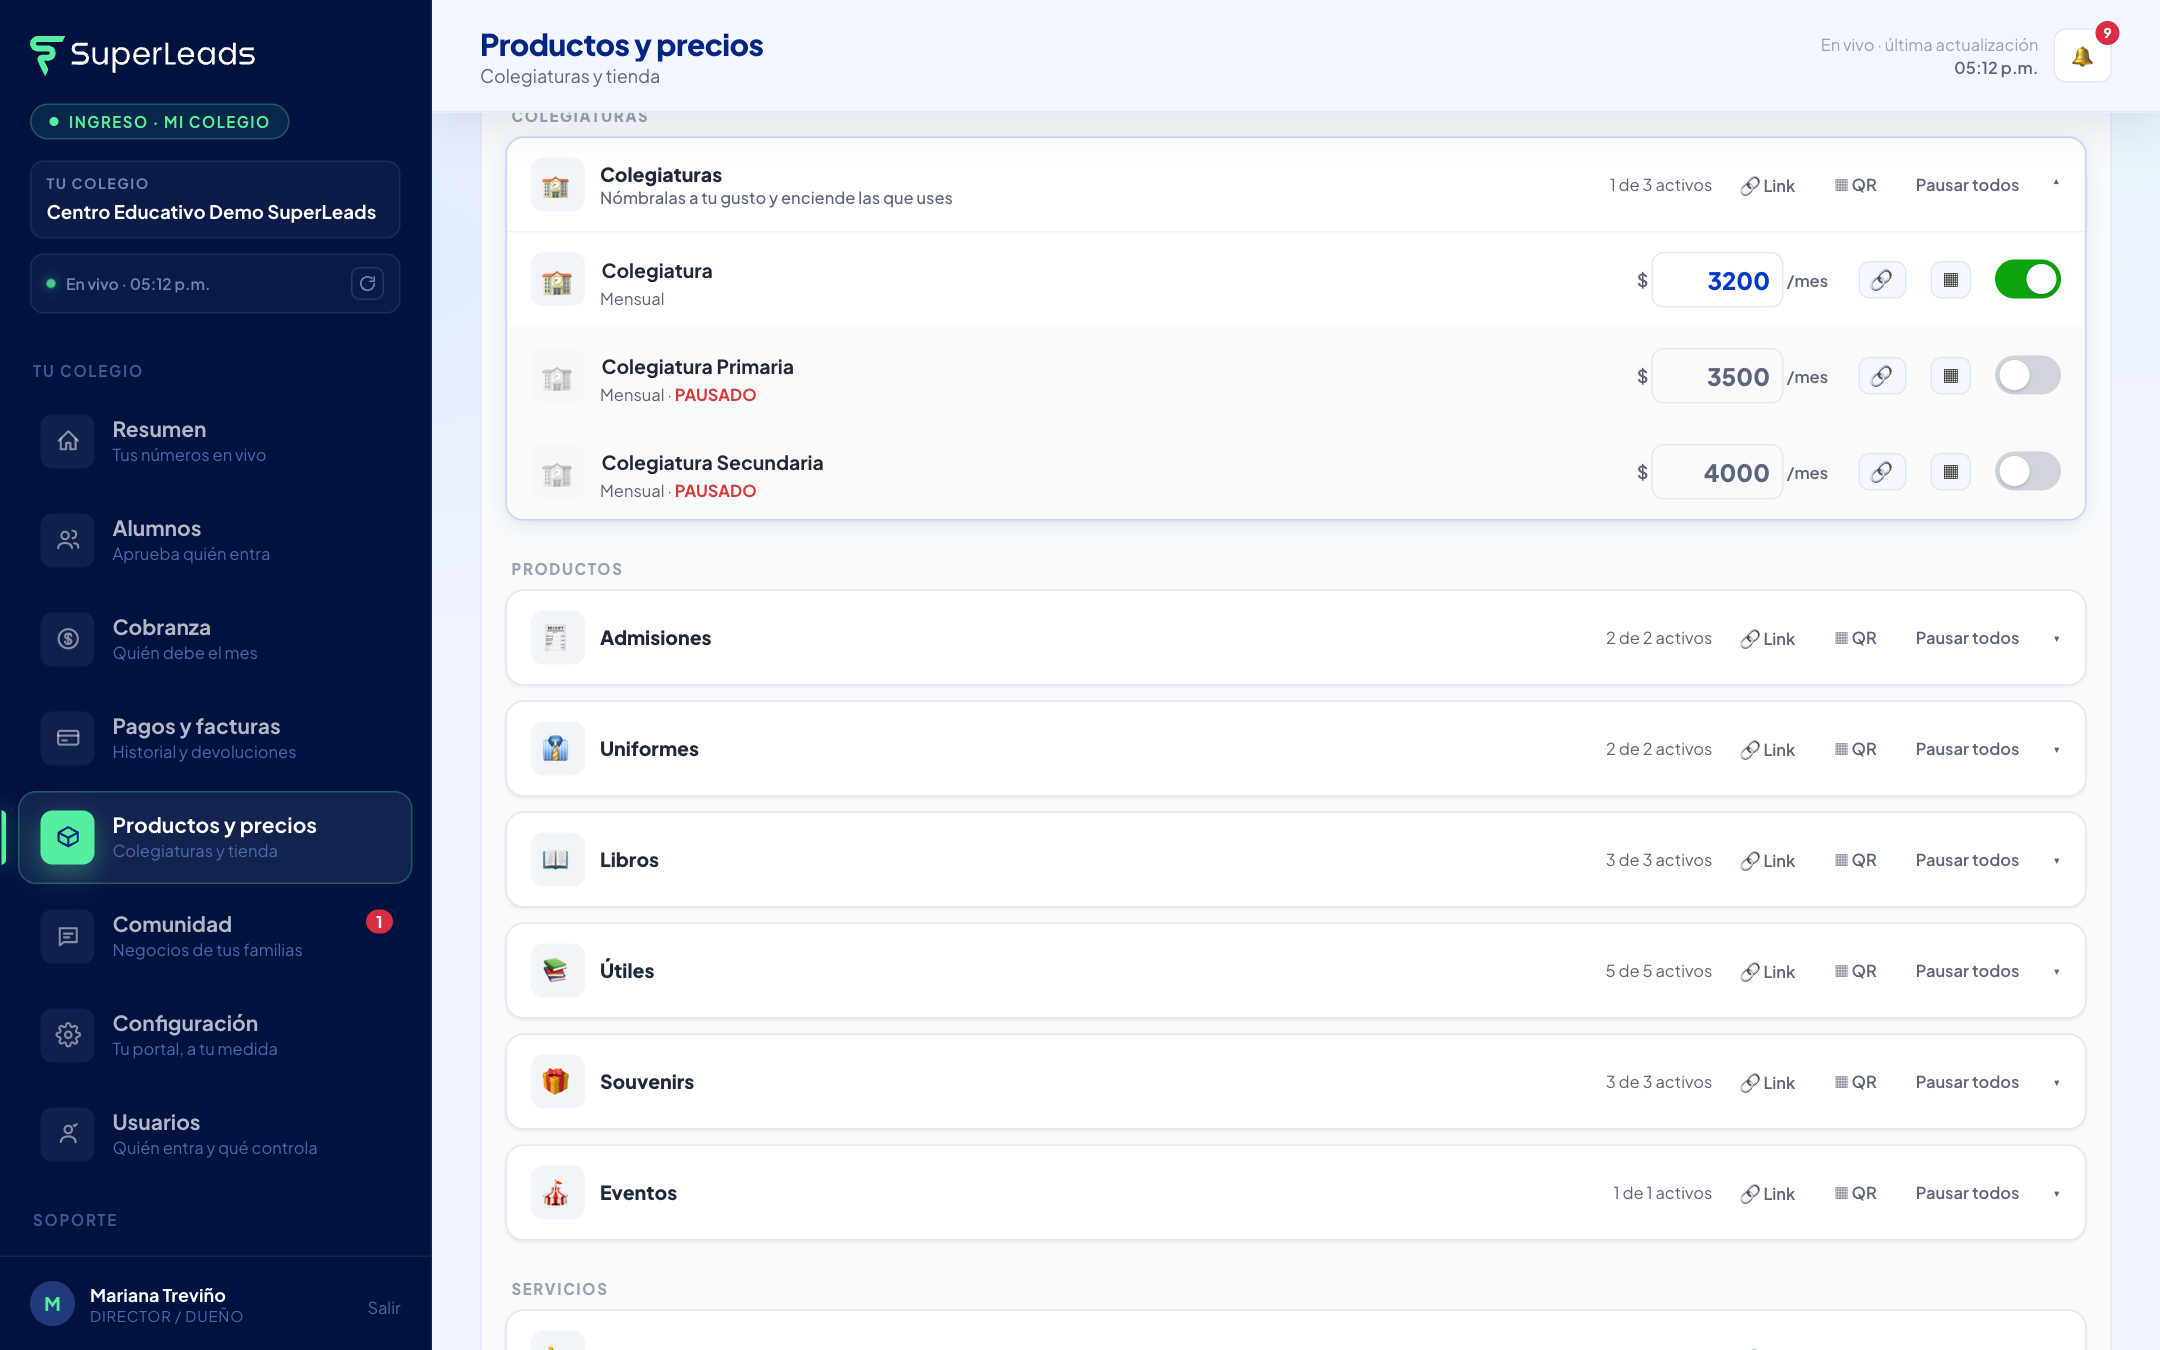Click Salir to log out

[x=383, y=1308]
